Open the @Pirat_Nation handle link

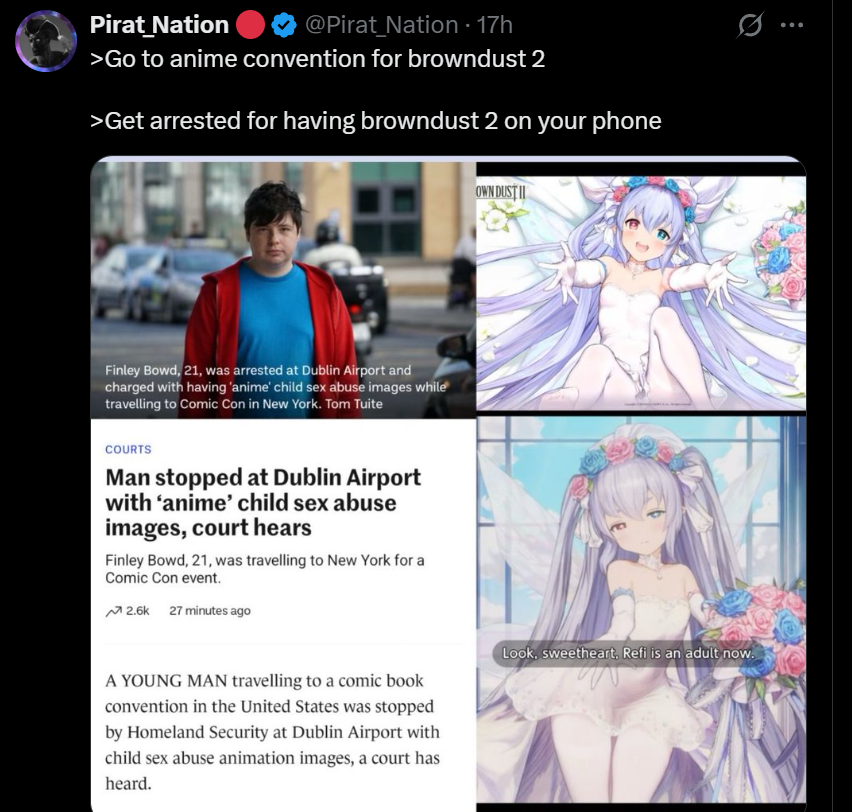[381, 25]
